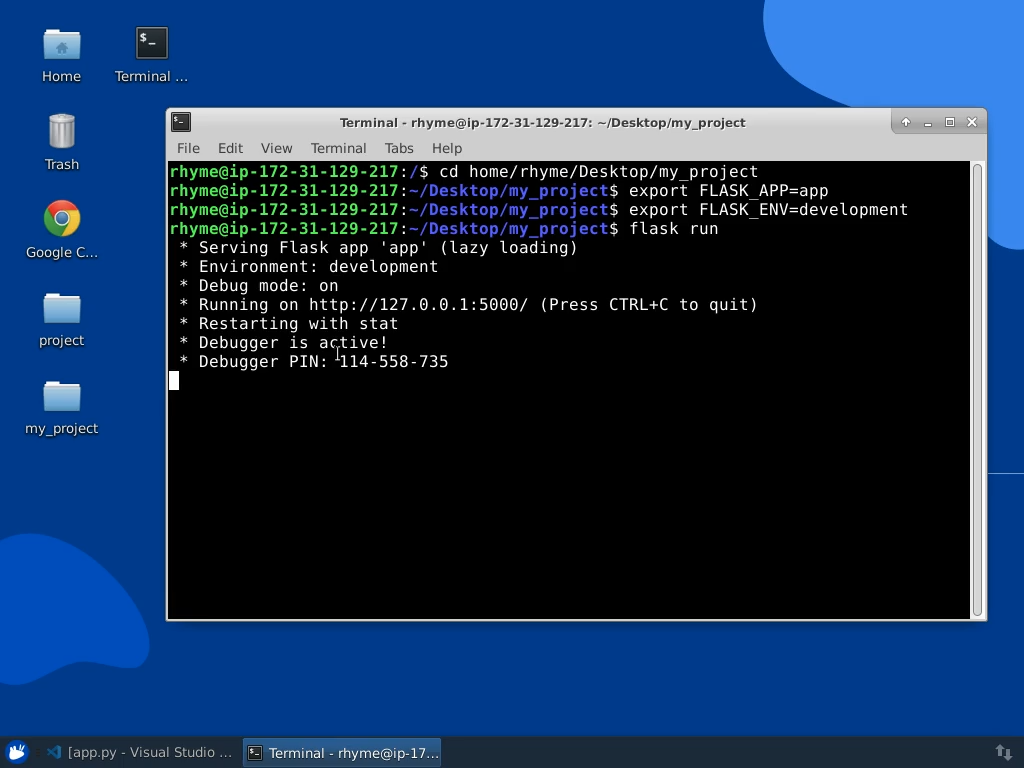The height and width of the screenshot is (768, 1024).
Task: Click the terminal vertical scrollbar
Action: click(978, 390)
